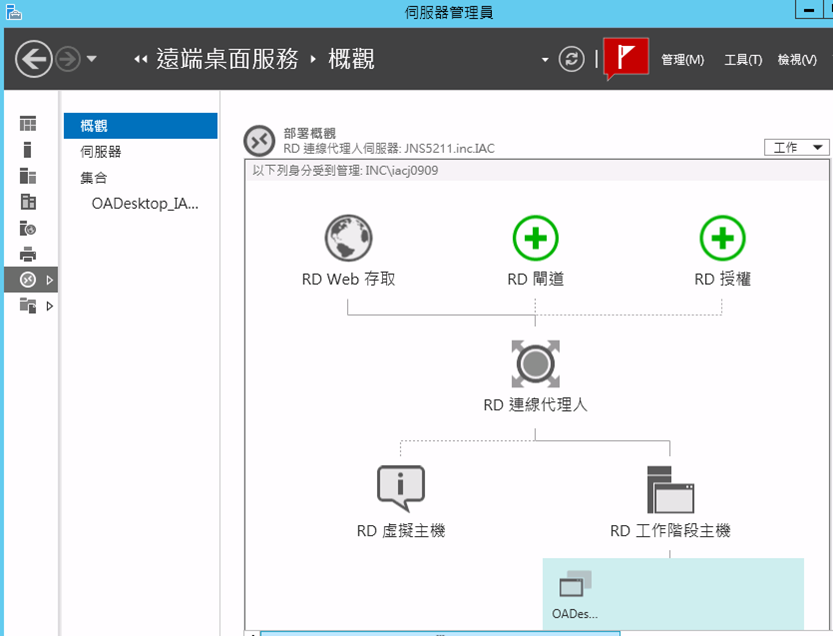
Task: Select the OADes... collection thumbnail
Action: point(575,594)
